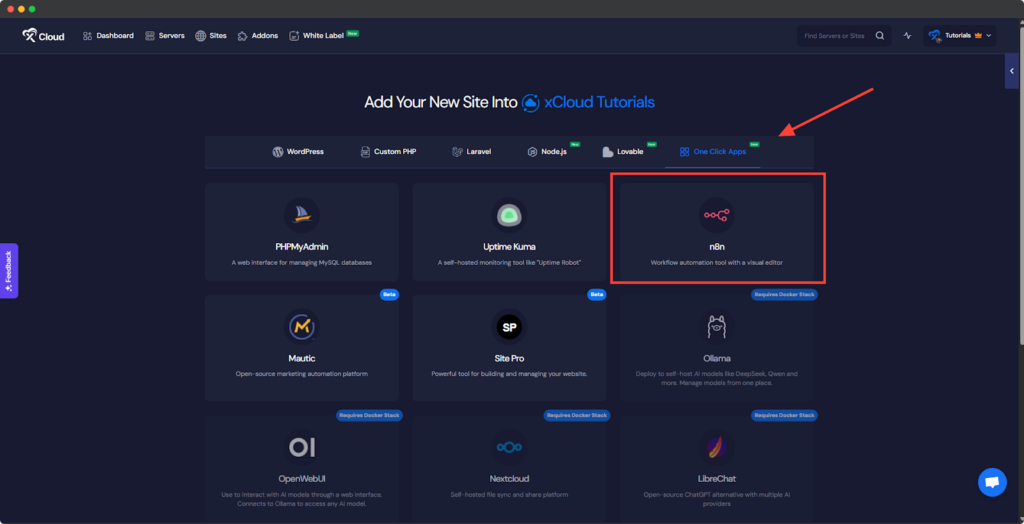Click the activity pulse icon in header

907,36
